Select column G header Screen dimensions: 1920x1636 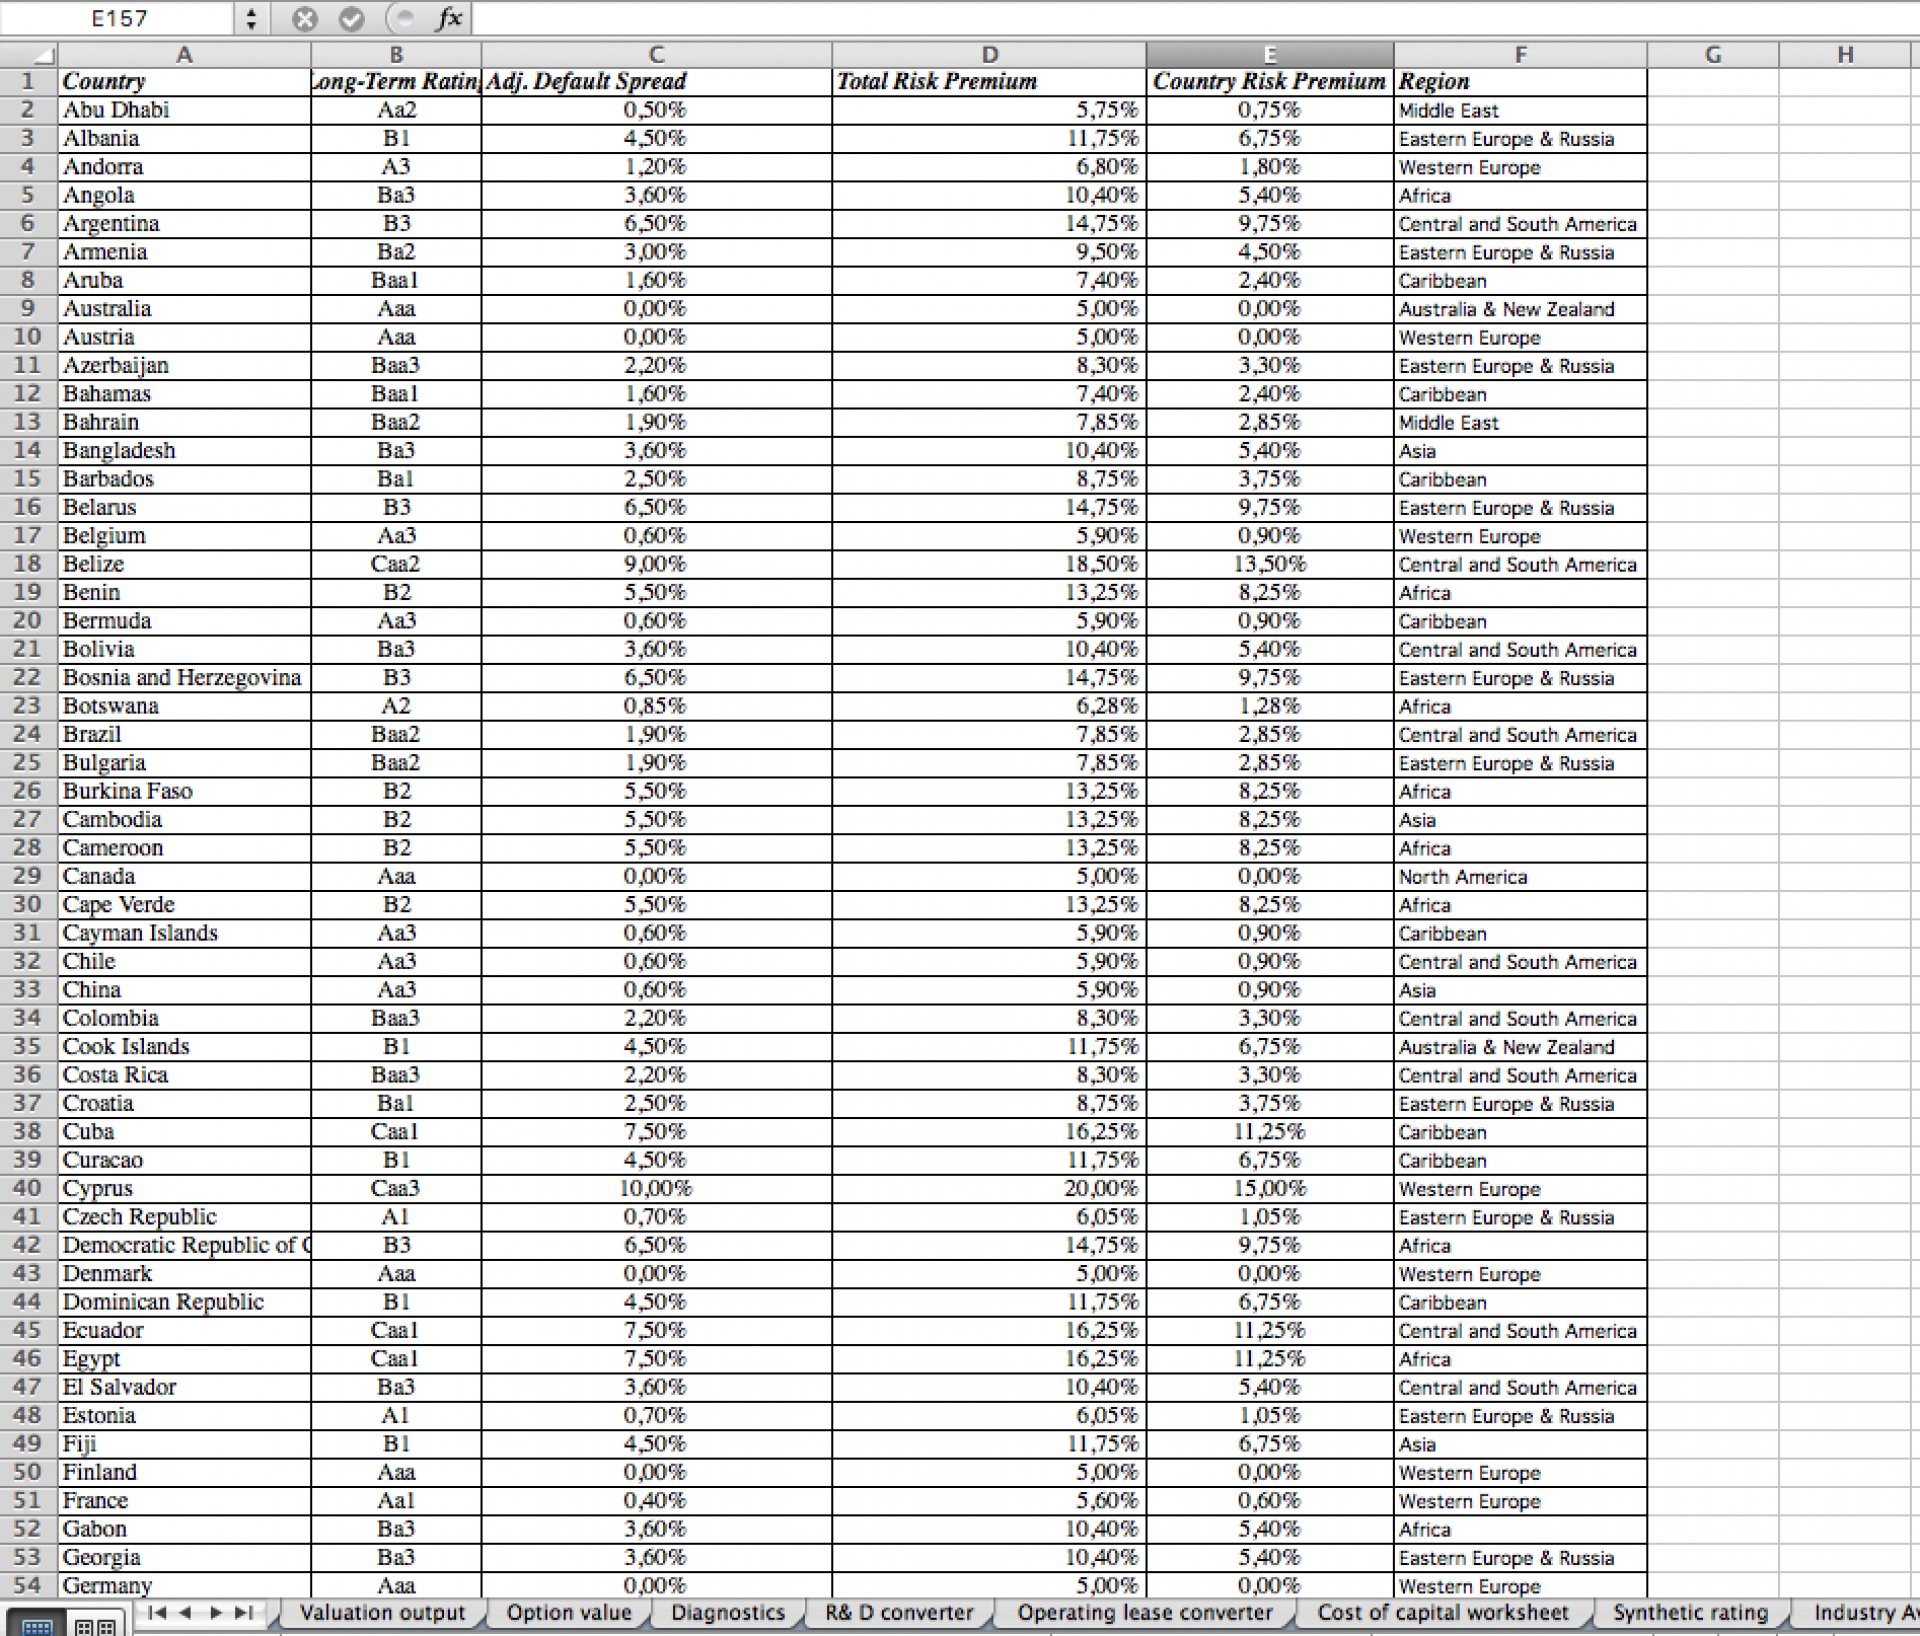coord(1712,55)
